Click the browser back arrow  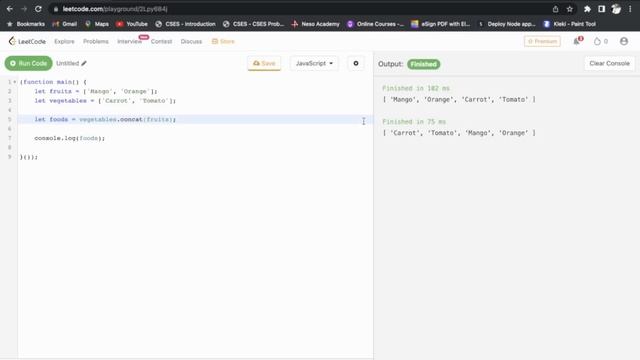pyautogui.click(x=9, y=9)
